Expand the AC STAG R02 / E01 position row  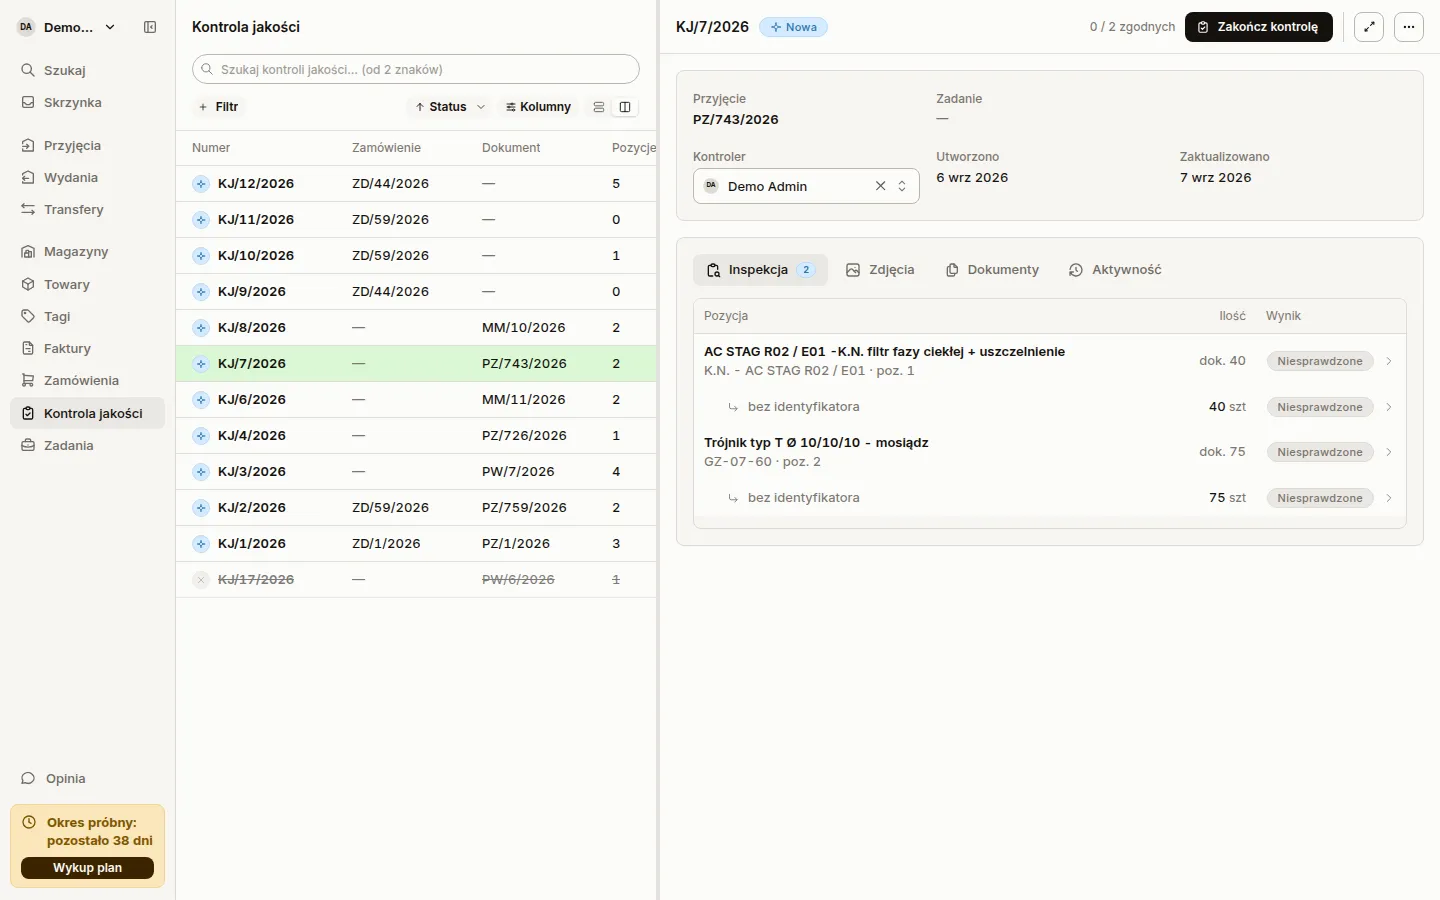click(1050, 361)
